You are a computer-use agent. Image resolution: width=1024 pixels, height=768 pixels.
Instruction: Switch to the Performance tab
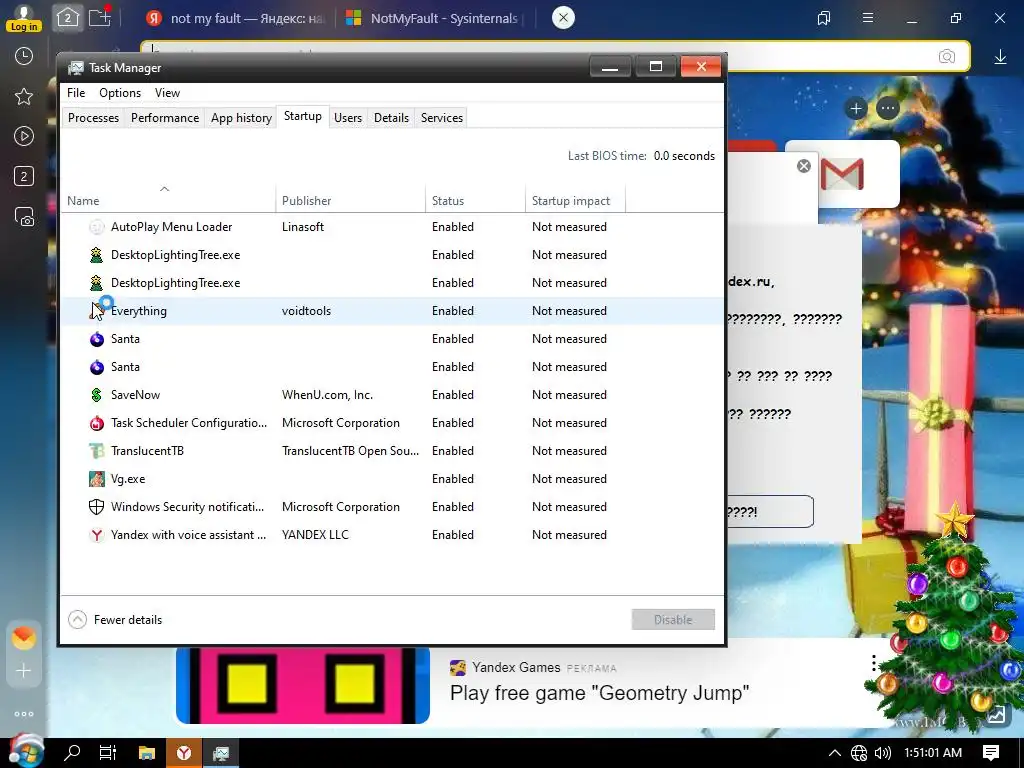click(x=165, y=118)
